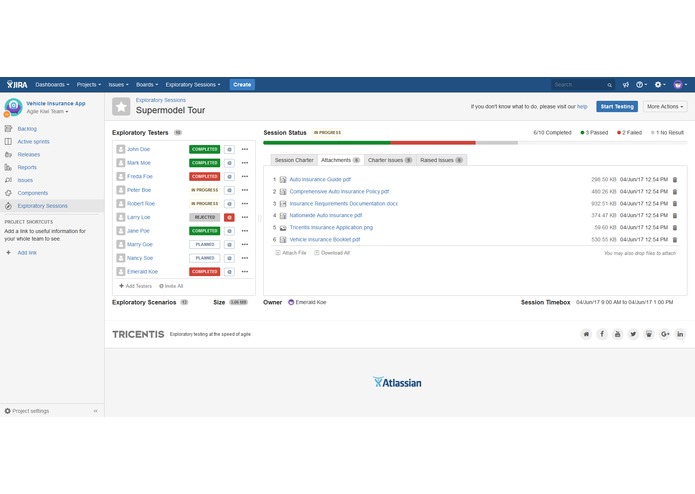
Task: Open the administration gear menu
Action: coord(660,85)
